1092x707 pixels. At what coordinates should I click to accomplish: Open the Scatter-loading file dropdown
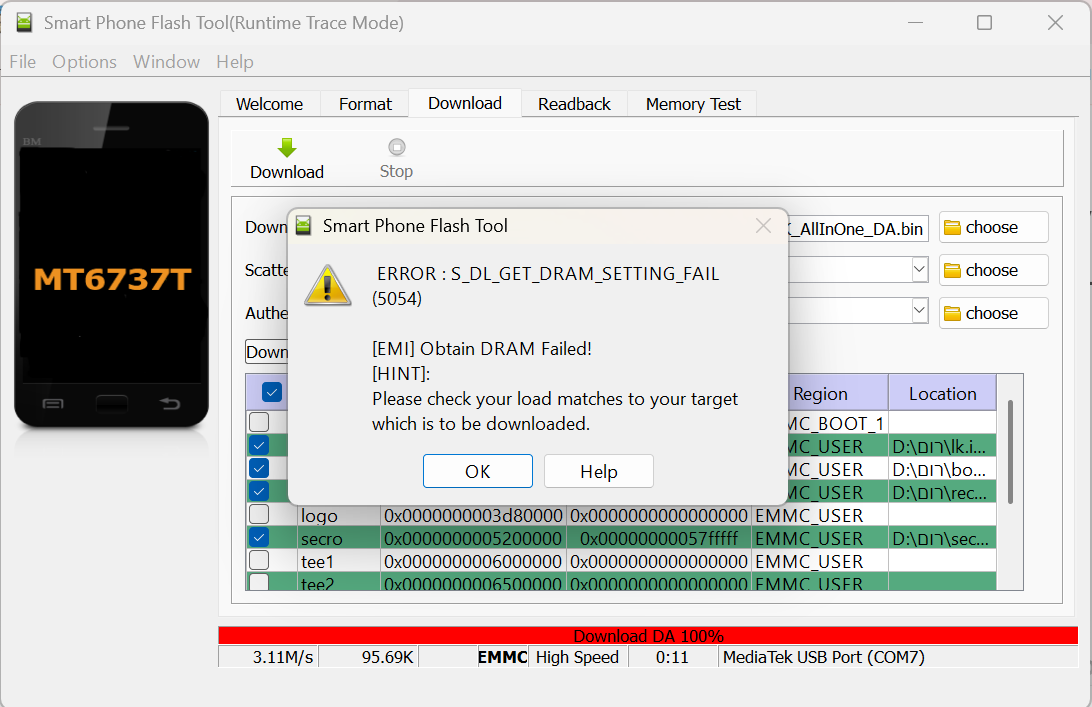917,270
